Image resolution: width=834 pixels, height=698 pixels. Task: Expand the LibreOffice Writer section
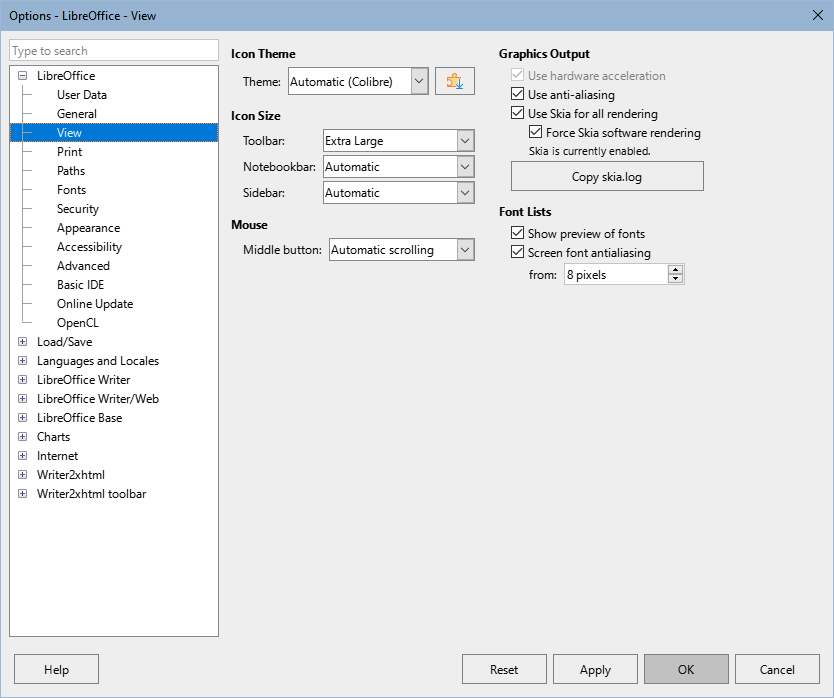[x=21, y=379]
